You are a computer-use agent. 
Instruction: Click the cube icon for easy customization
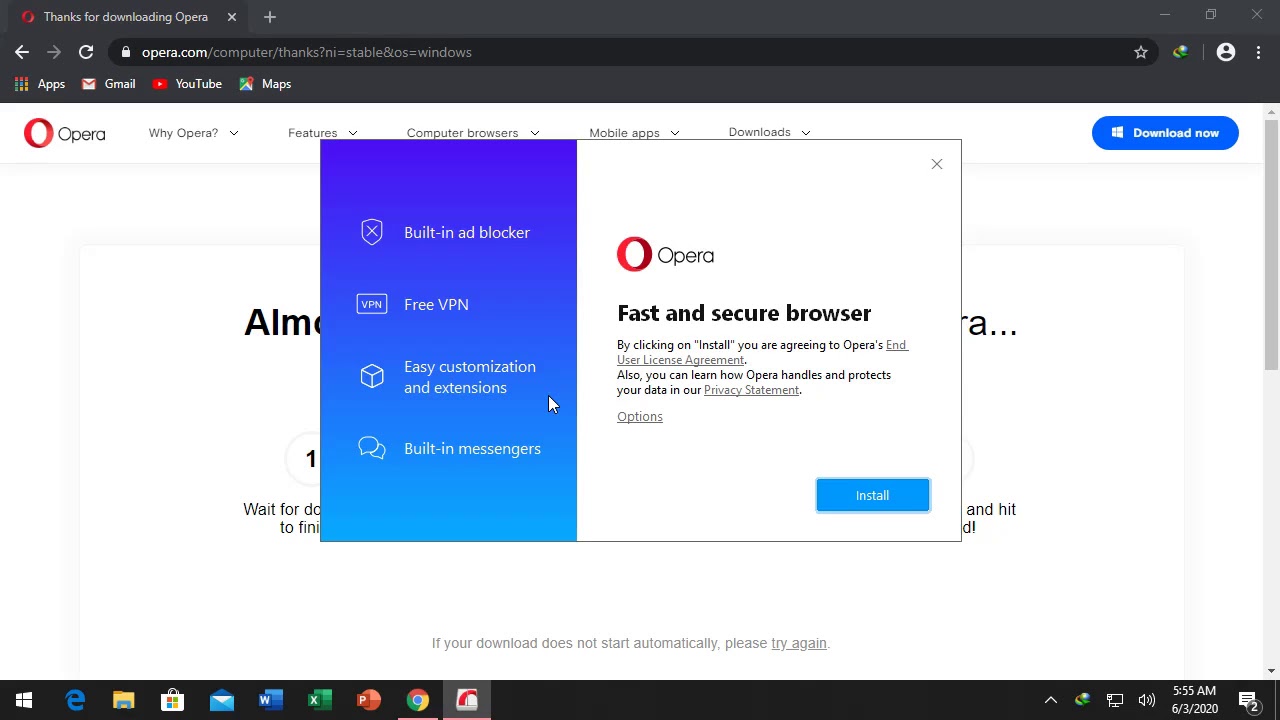point(372,376)
